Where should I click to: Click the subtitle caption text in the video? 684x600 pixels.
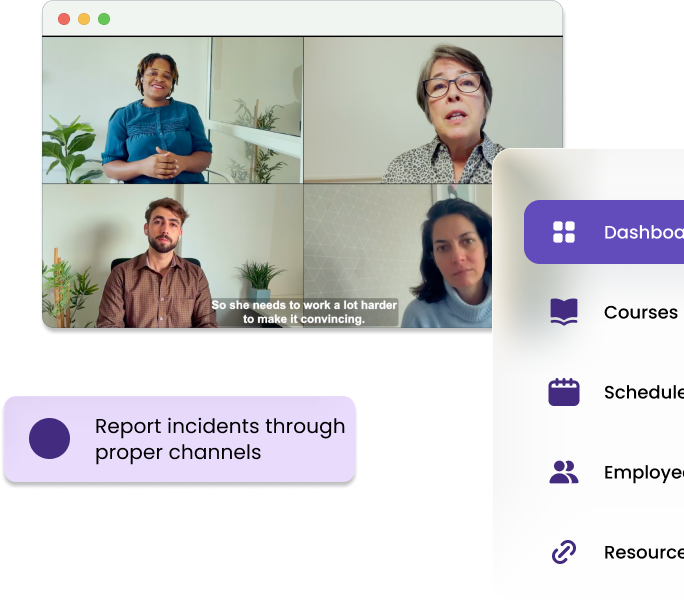(304, 312)
